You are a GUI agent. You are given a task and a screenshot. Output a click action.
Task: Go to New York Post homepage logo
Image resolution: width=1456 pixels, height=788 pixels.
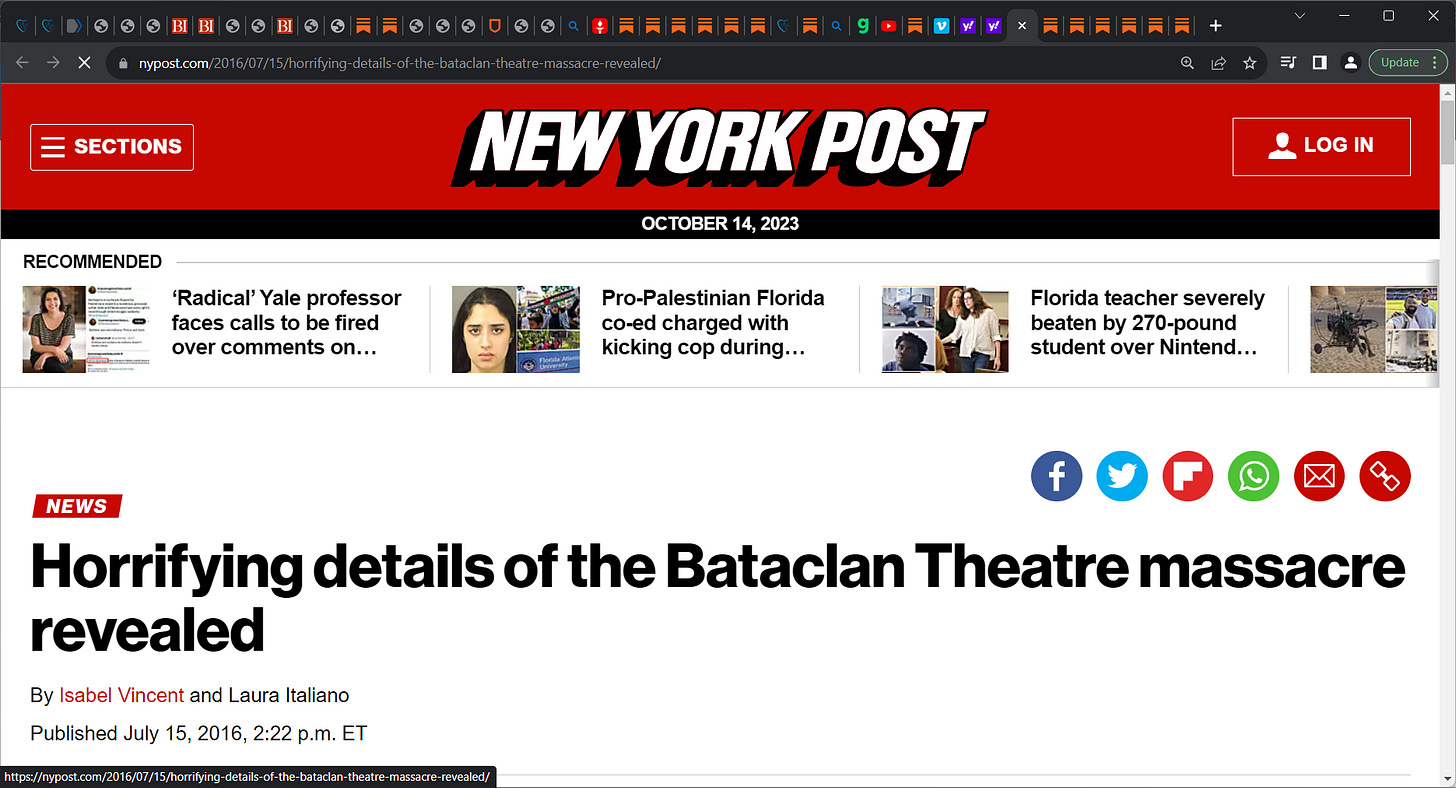(x=720, y=146)
